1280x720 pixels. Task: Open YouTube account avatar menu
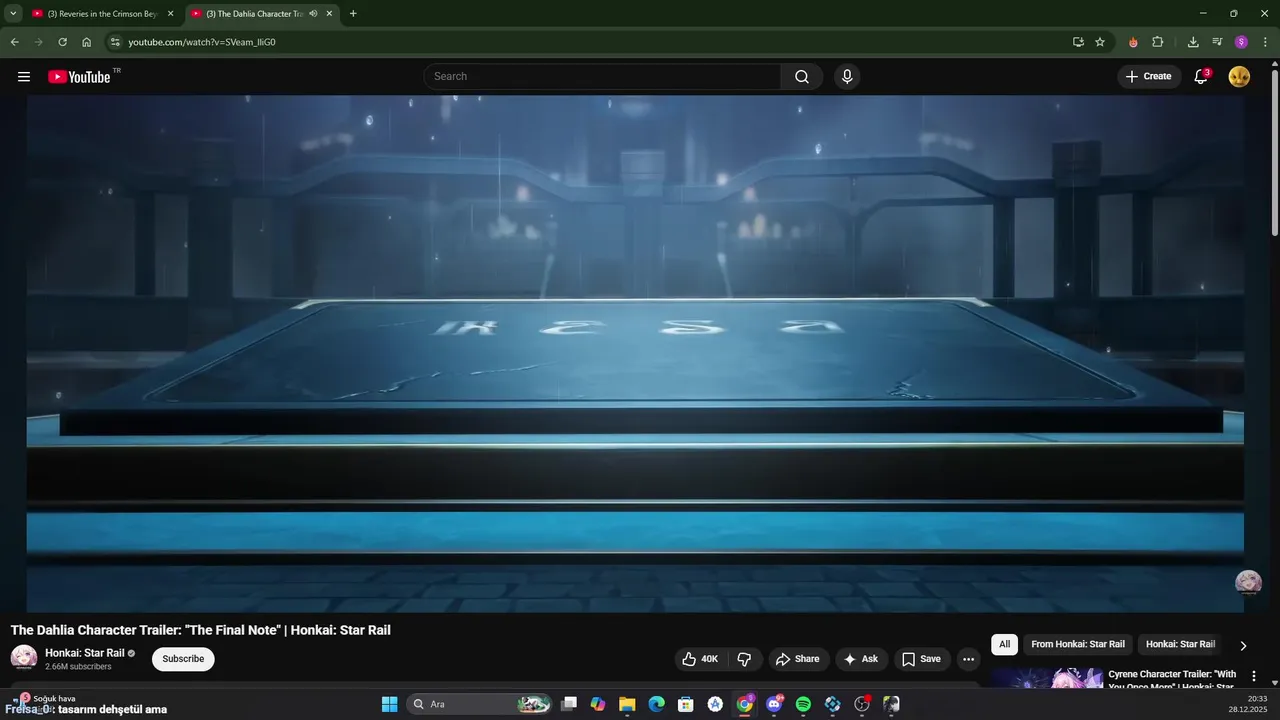pyautogui.click(x=1239, y=77)
